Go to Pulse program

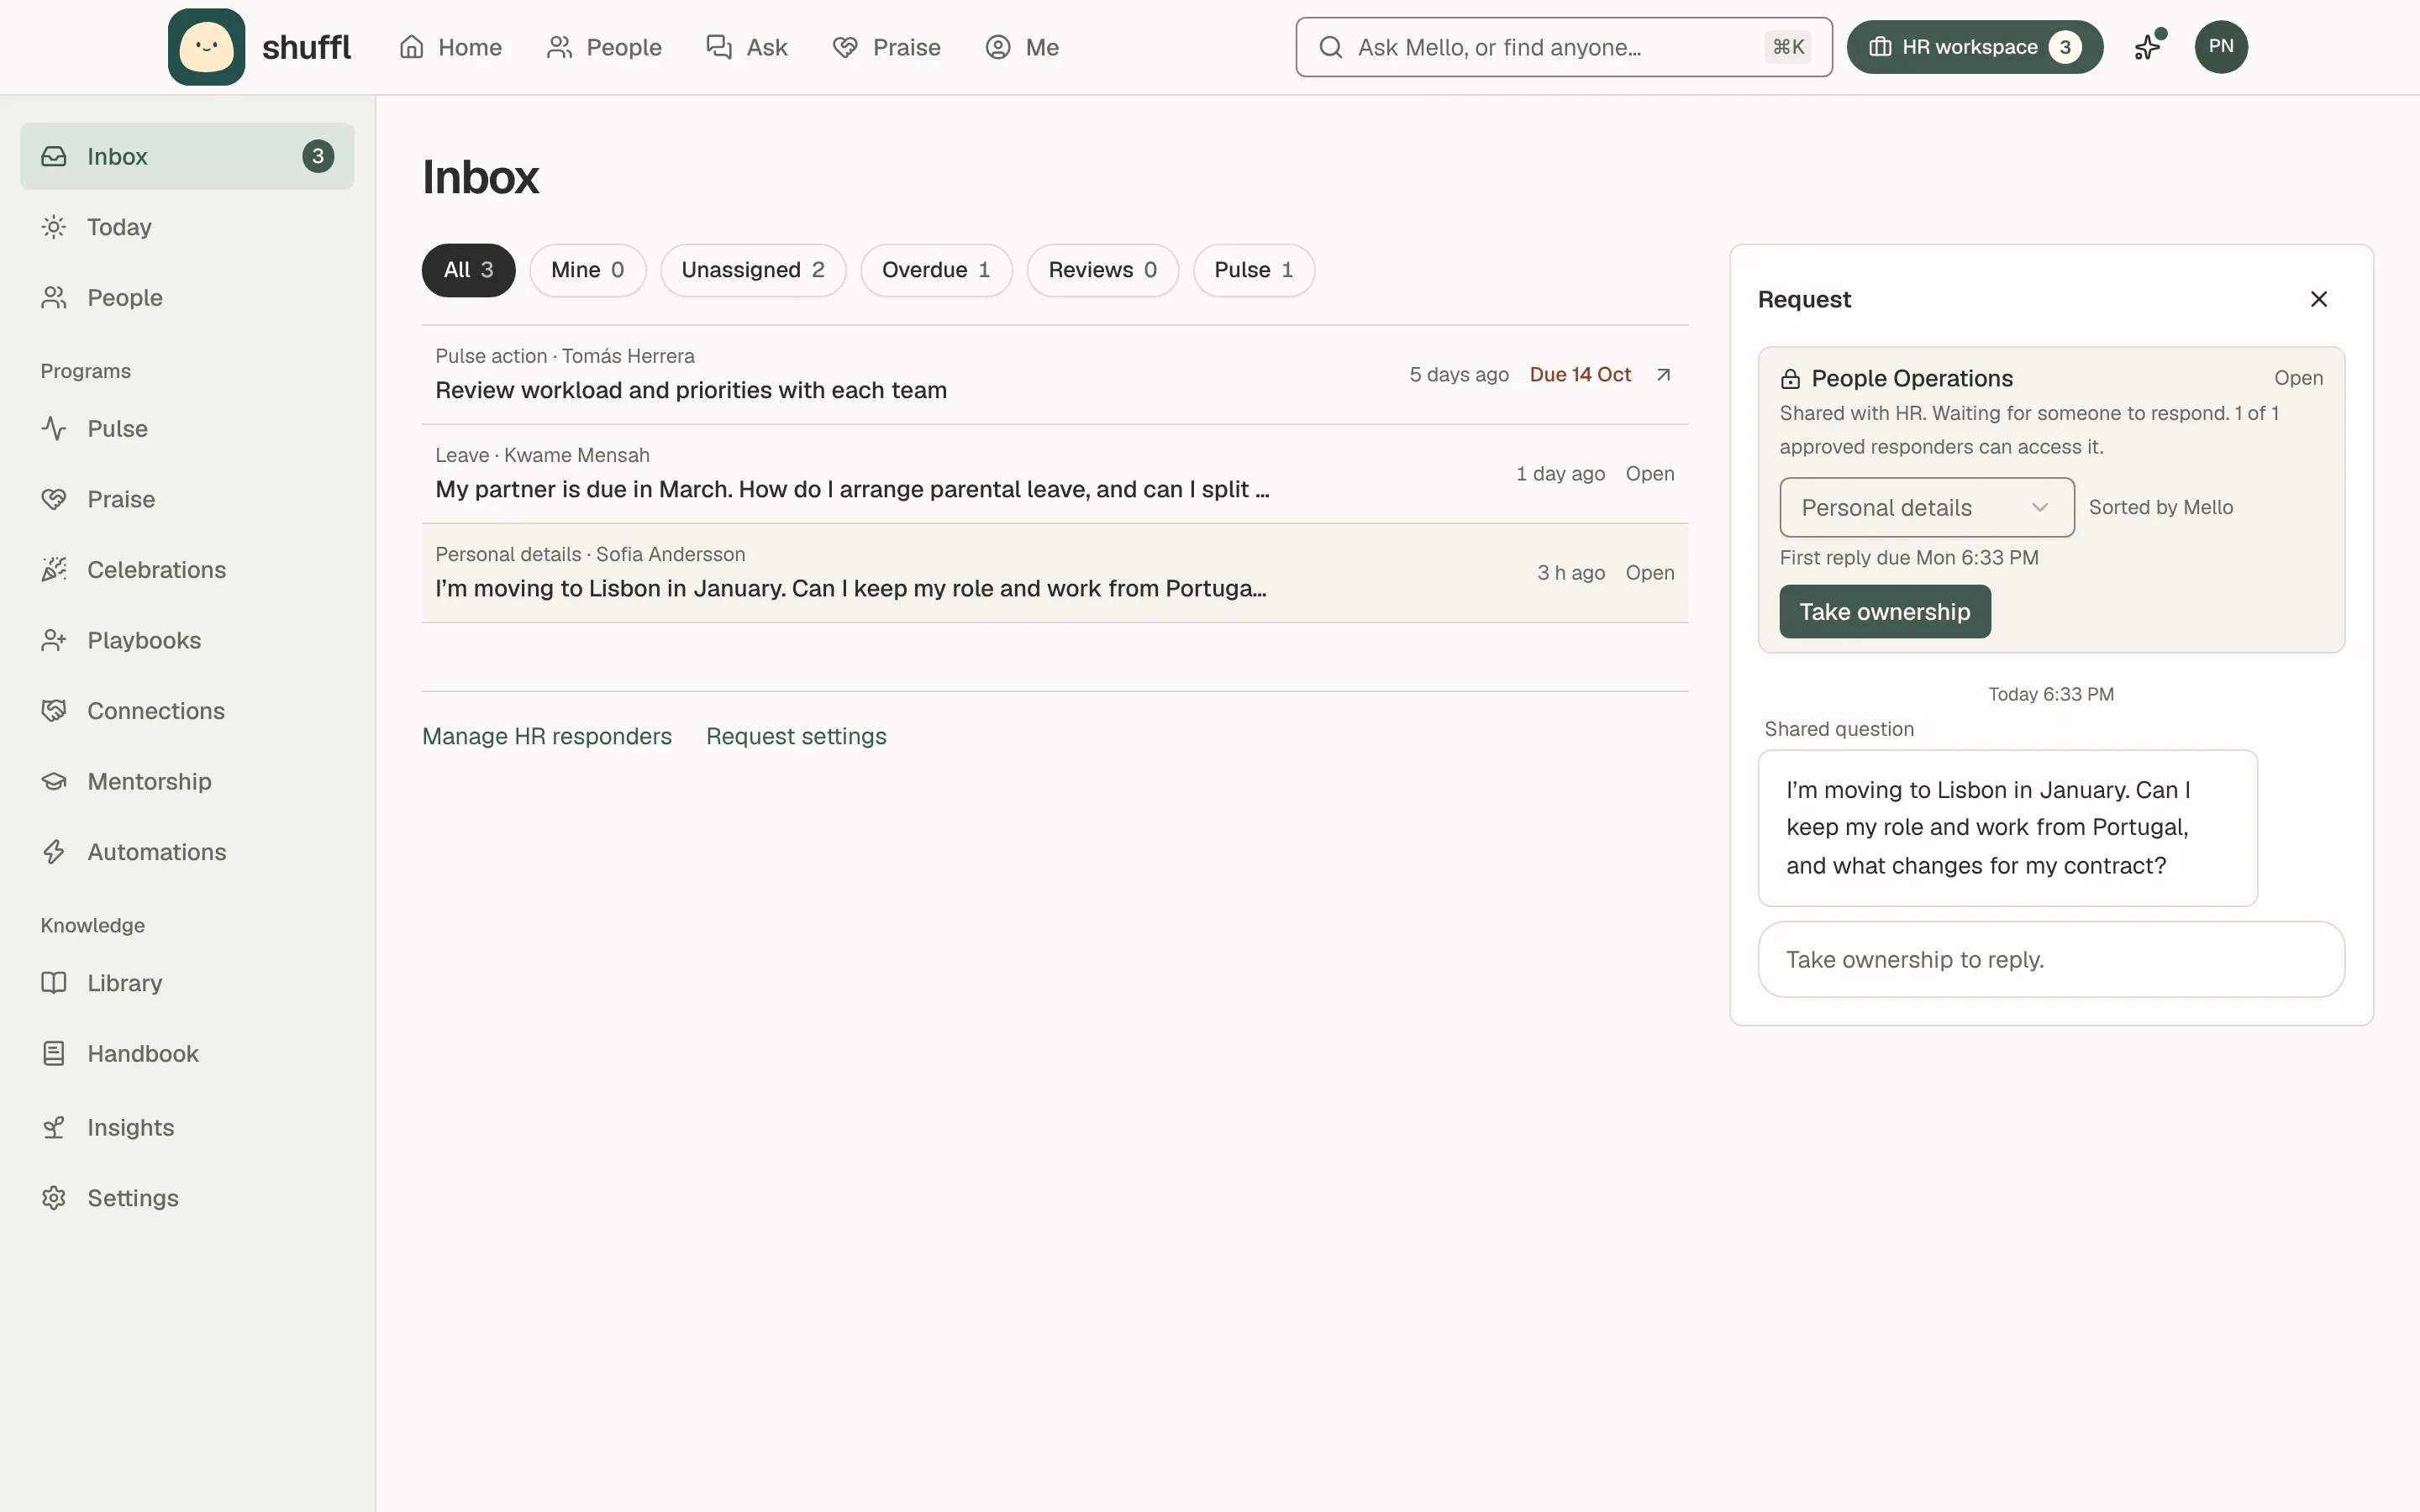pos(187,428)
